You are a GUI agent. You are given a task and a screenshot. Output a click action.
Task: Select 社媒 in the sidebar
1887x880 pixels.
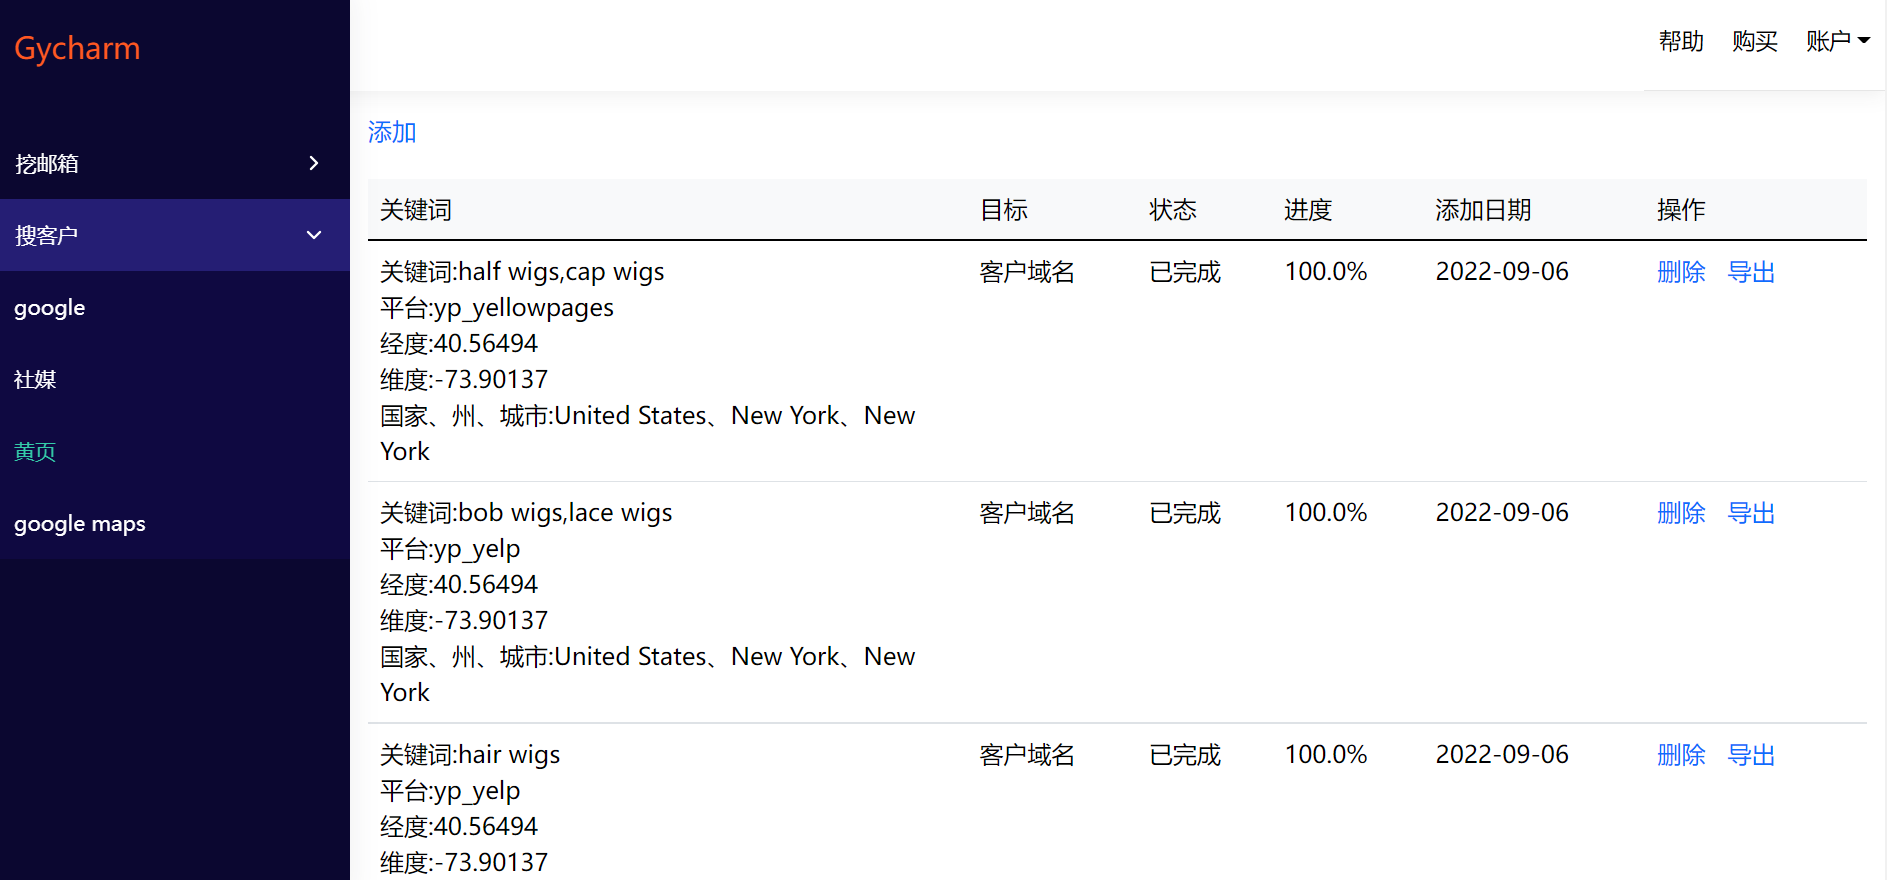coord(35,380)
